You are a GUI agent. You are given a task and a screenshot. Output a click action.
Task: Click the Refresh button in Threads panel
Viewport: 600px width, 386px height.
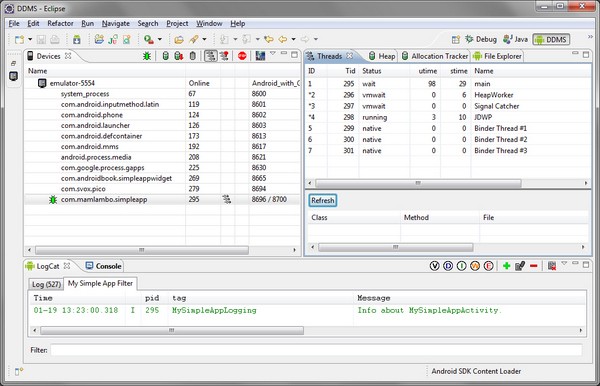(x=323, y=200)
